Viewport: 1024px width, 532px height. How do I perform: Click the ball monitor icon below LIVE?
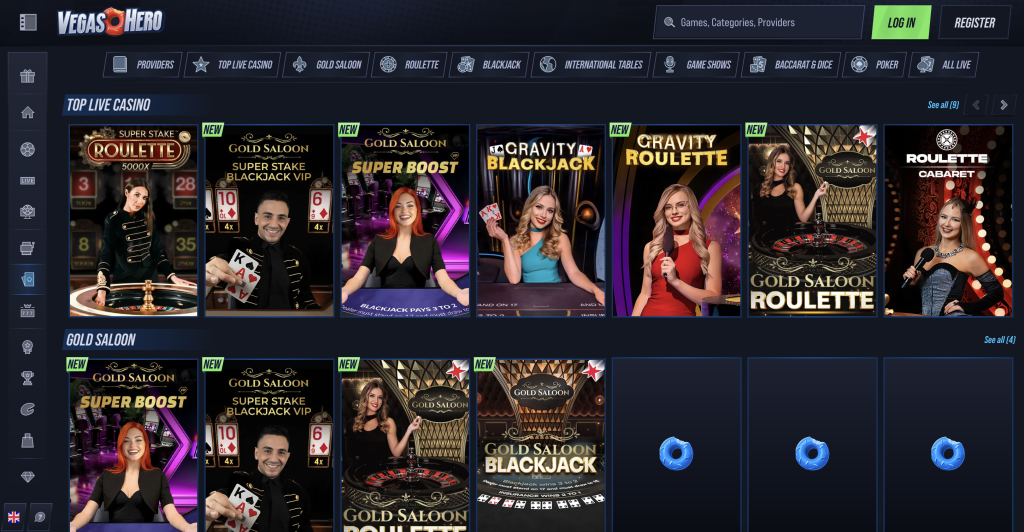coord(27,212)
